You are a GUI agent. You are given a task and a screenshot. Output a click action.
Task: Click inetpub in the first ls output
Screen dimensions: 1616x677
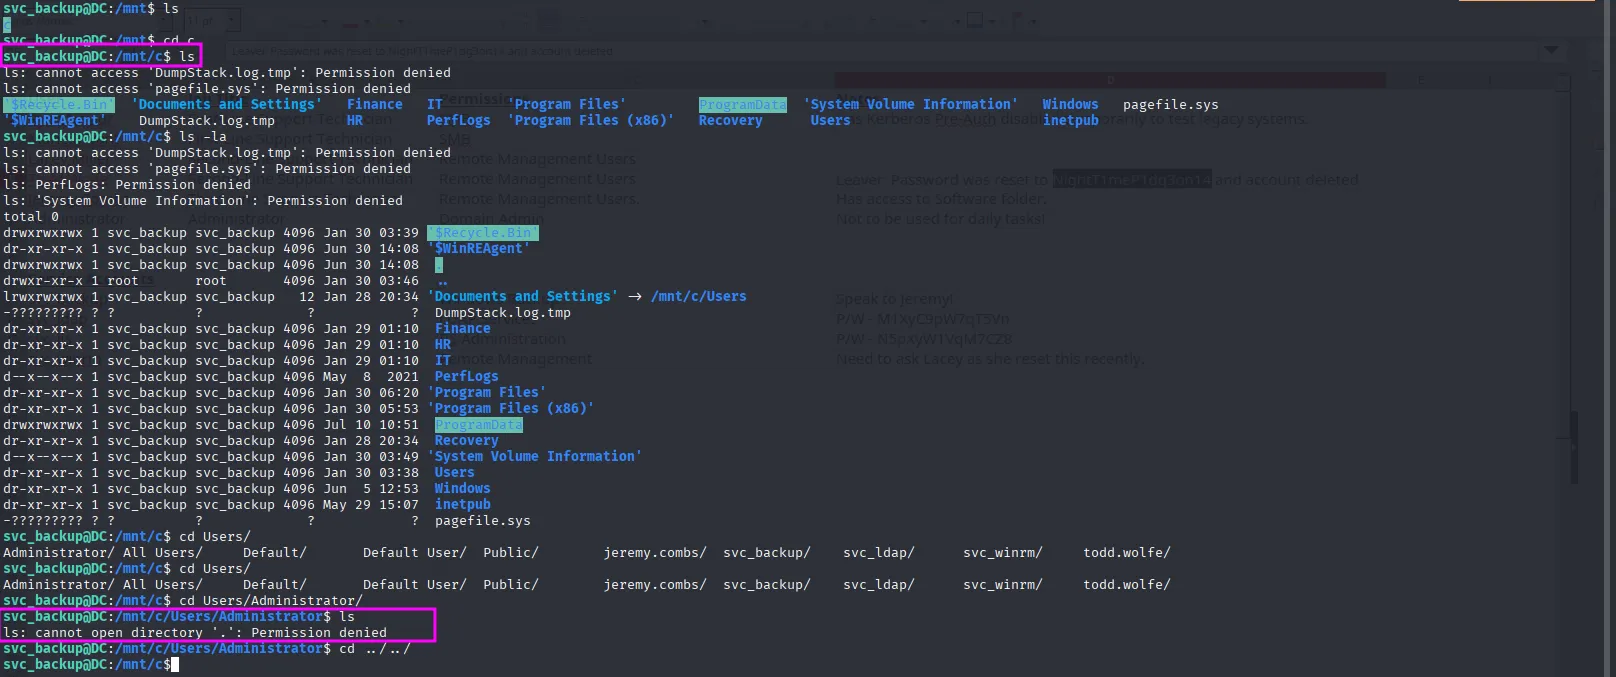coord(1070,121)
